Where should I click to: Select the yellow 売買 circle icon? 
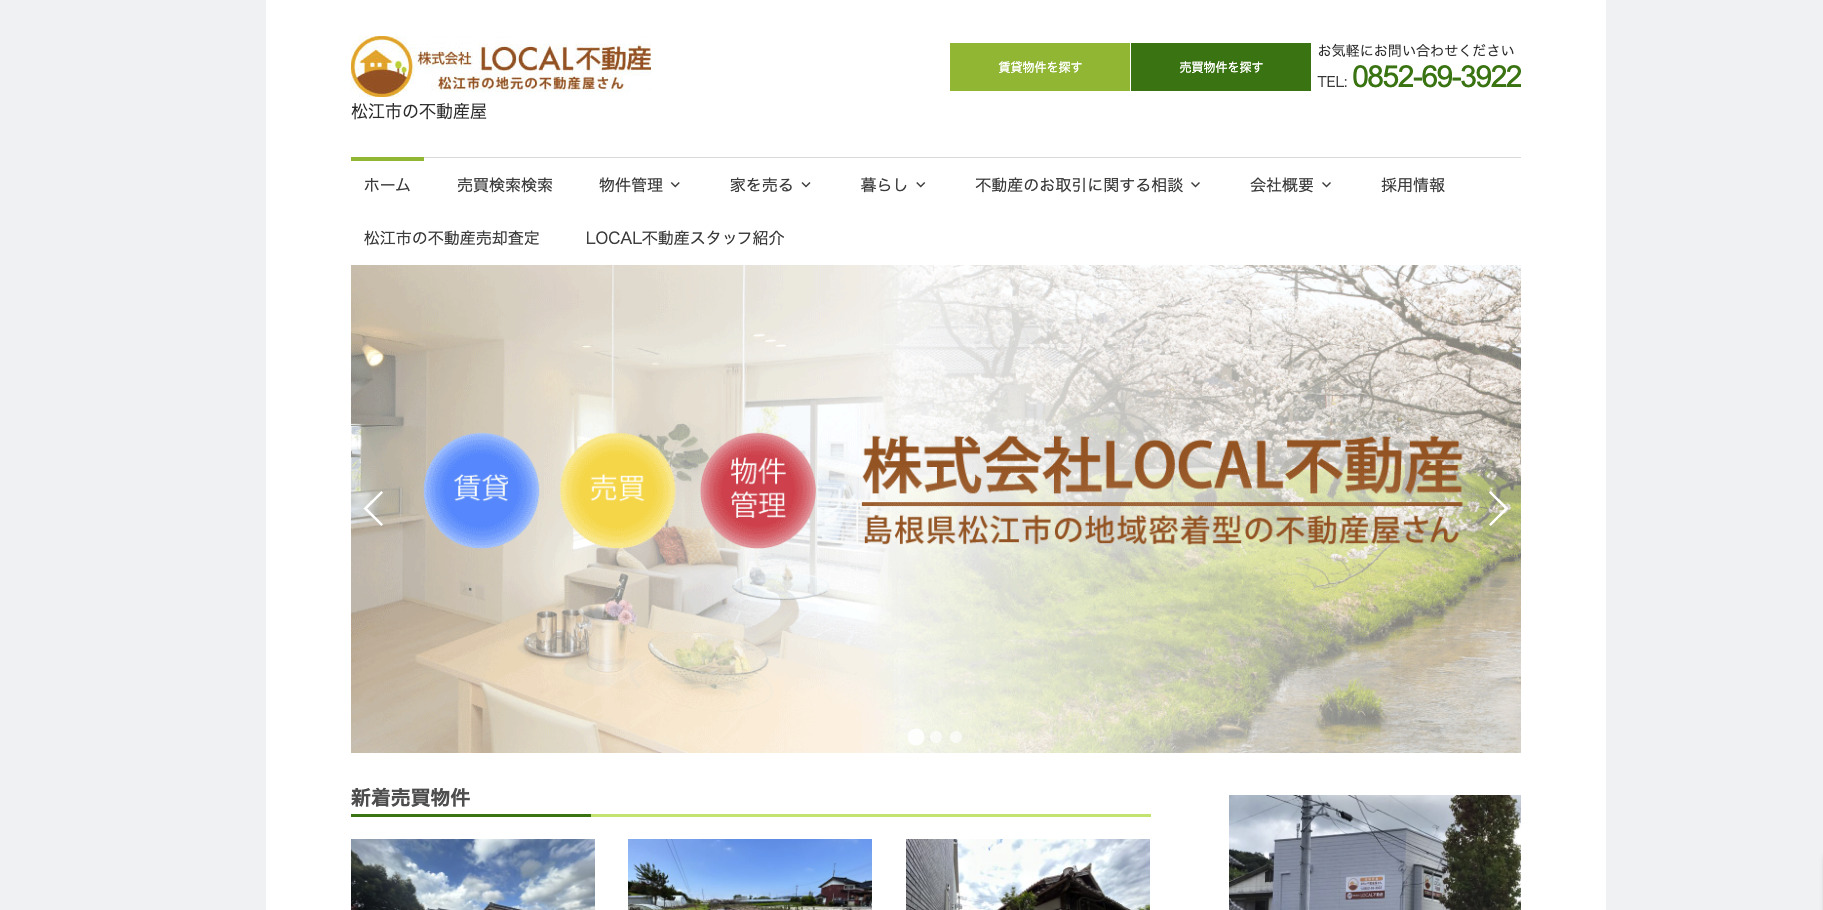(618, 490)
